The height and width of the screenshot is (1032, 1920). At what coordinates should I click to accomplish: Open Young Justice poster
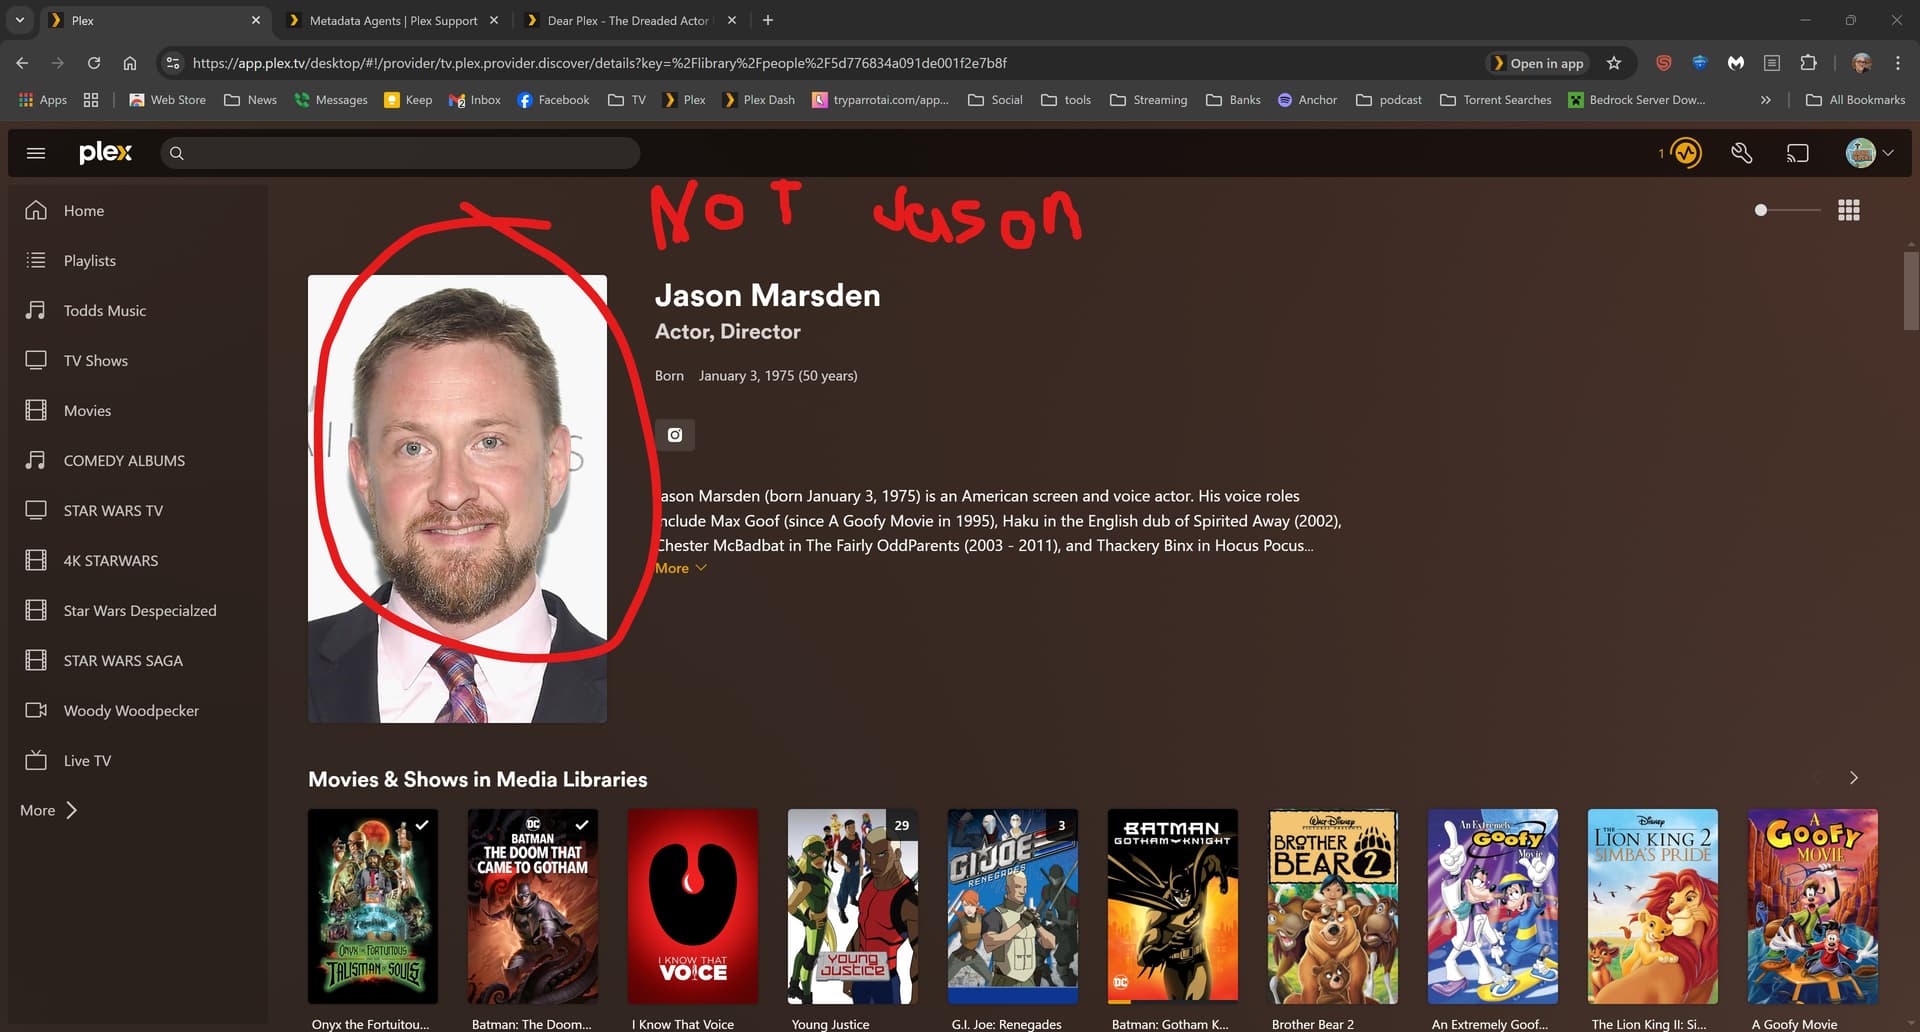pos(853,906)
